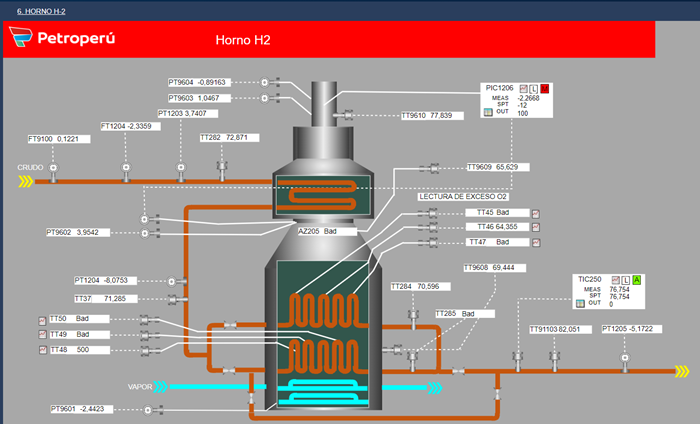Open the trend chart for TT47
Viewport: 700px width, 424px height.
(x=536, y=243)
